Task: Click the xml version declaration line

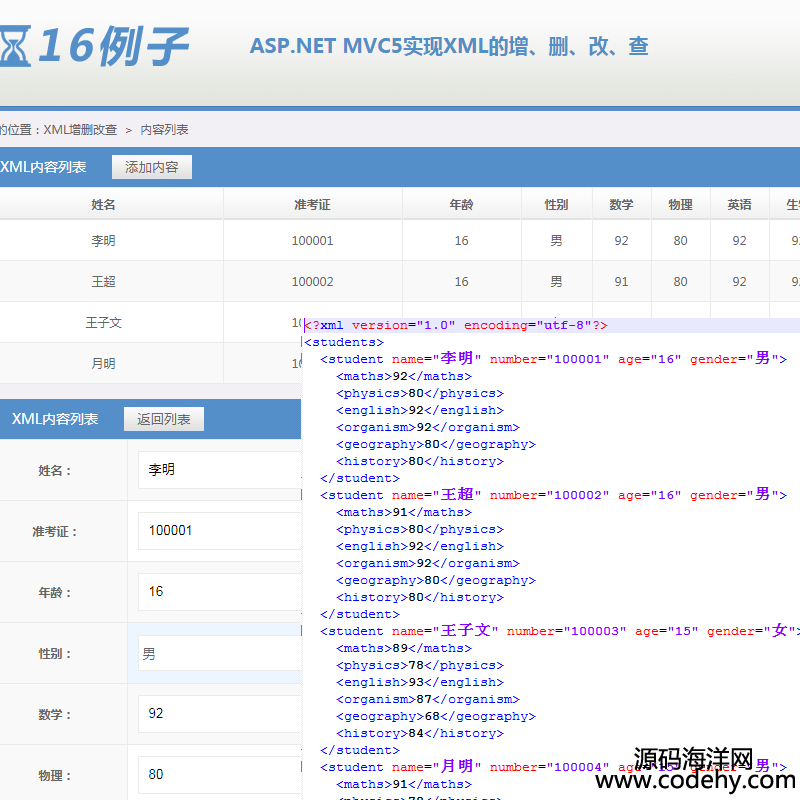Action: tap(456, 326)
